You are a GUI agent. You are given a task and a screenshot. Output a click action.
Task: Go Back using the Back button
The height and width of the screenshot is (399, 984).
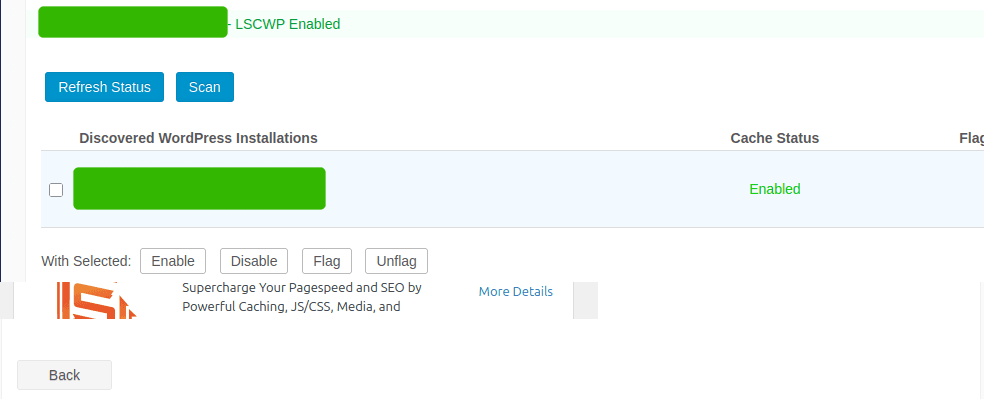[x=64, y=375]
